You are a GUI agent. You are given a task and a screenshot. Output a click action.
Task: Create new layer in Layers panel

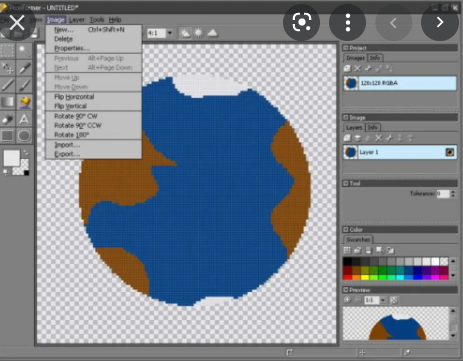347,138
